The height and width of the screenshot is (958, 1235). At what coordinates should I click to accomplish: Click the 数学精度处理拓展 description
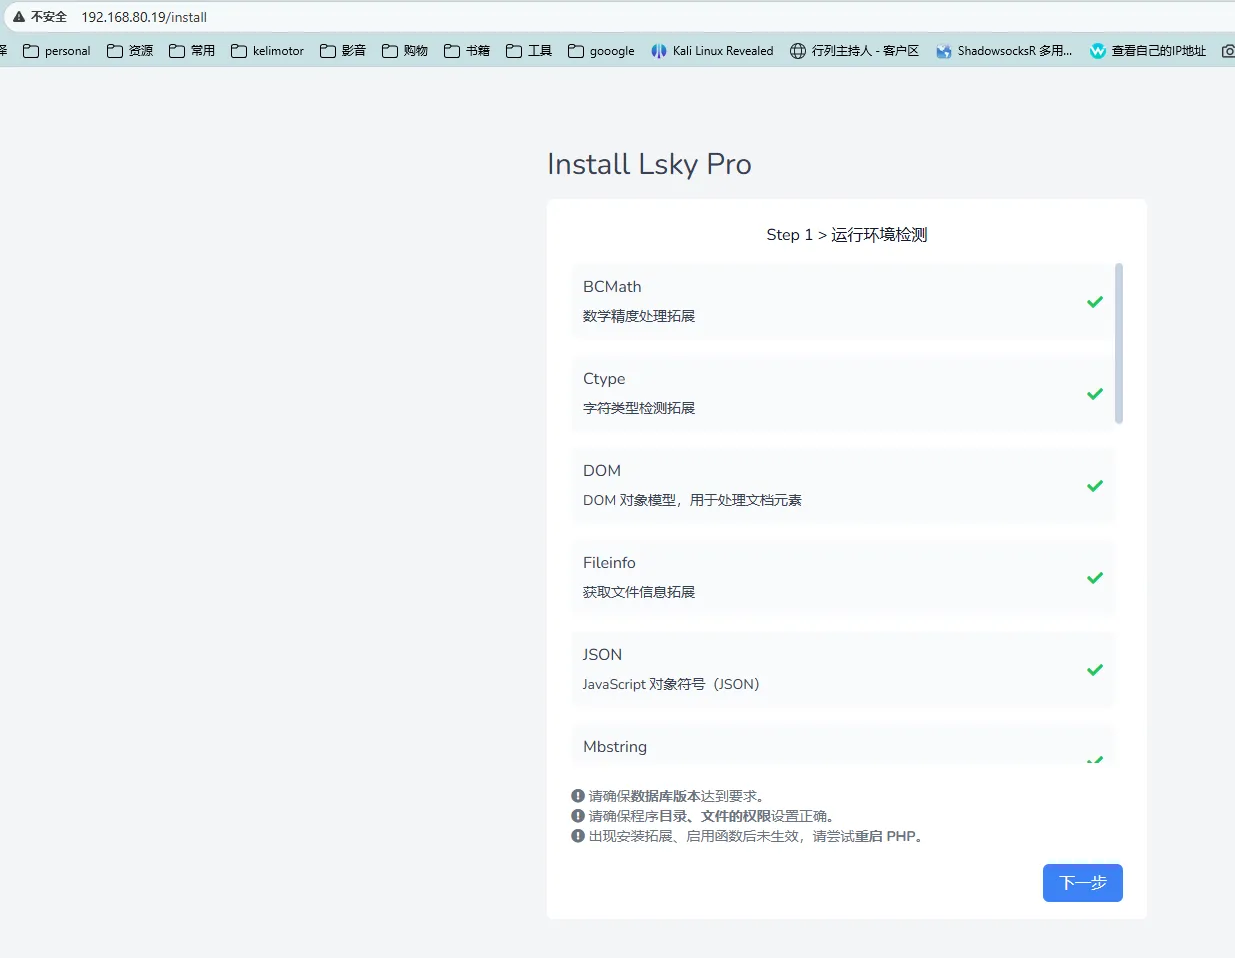click(x=639, y=316)
